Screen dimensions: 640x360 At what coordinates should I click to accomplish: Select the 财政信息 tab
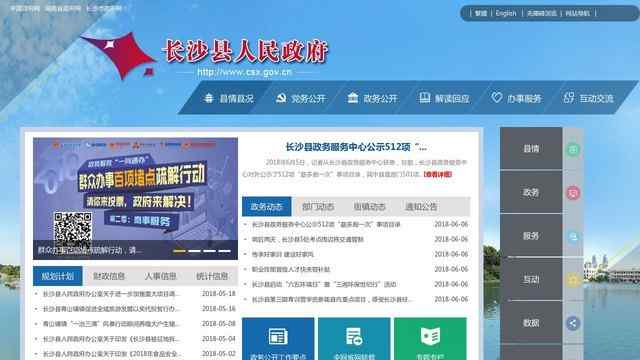tap(109, 276)
